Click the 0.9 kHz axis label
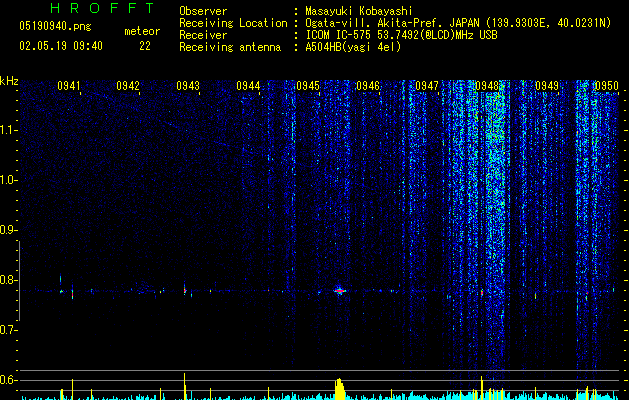 click(x=7, y=230)
